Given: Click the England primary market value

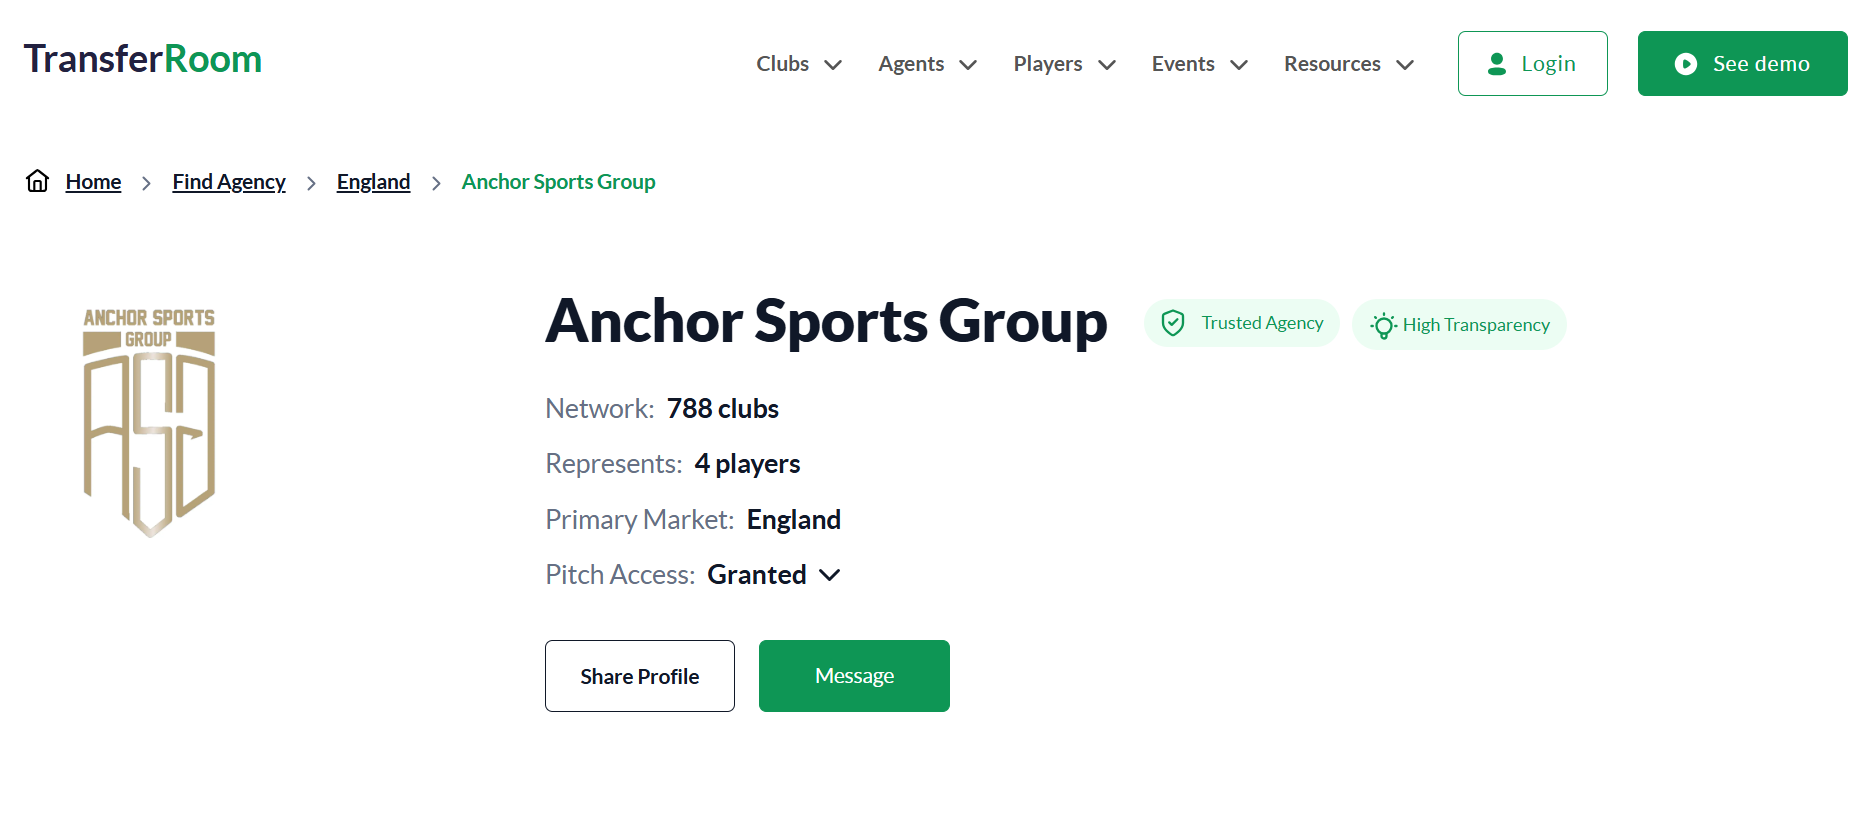Looking at the screenshot, I should (x=793, y=520).
